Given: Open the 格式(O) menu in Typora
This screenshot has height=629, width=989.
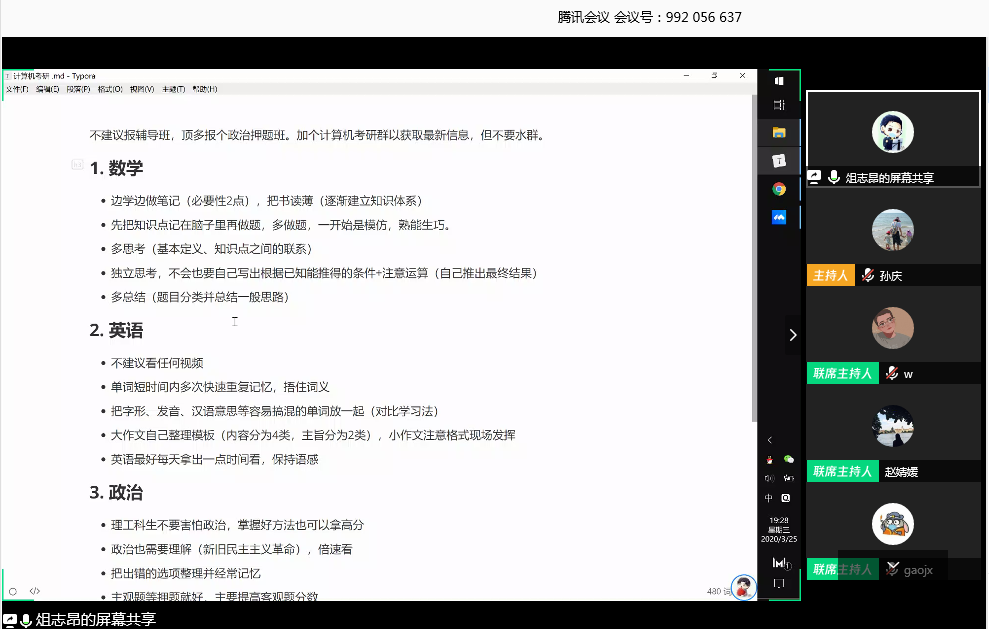Looking at the screenshot, I should coord(109,89).
